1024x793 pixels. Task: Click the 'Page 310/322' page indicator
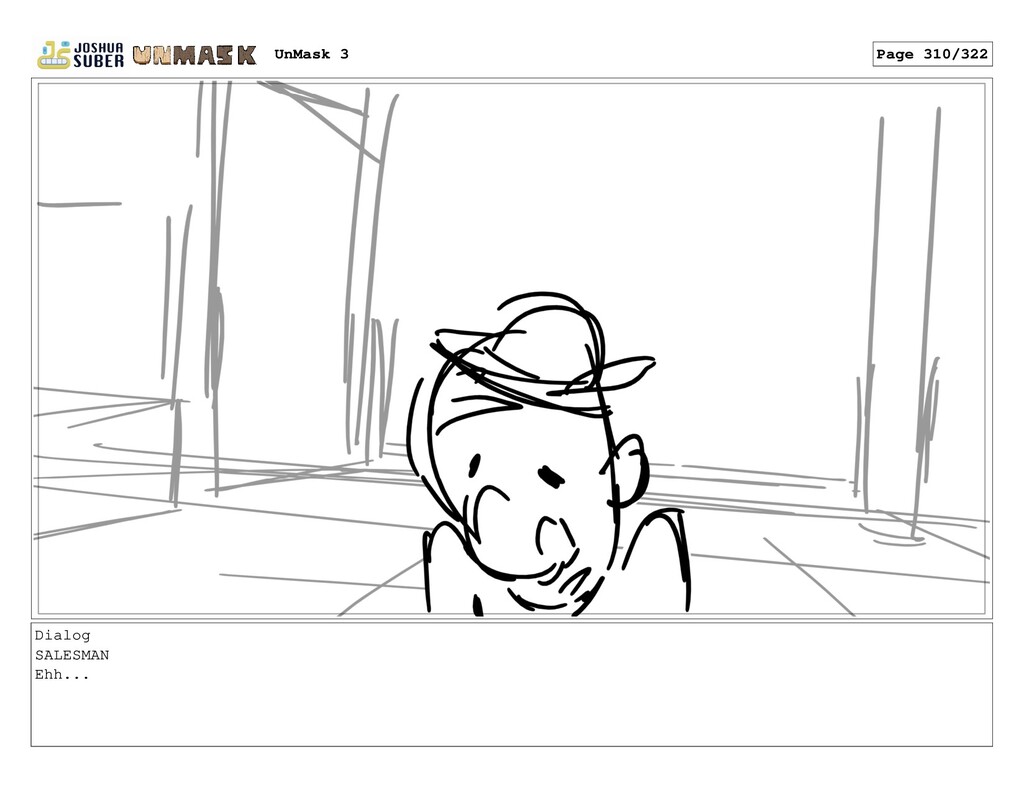tap(932, 54)
